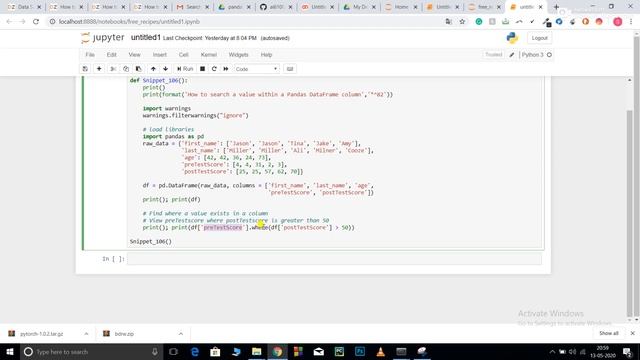Restart kernel and rerun all with fast-forward icon
Image resolution: width=640 pixels, height=360 pixels.
(x=226, y=69)
